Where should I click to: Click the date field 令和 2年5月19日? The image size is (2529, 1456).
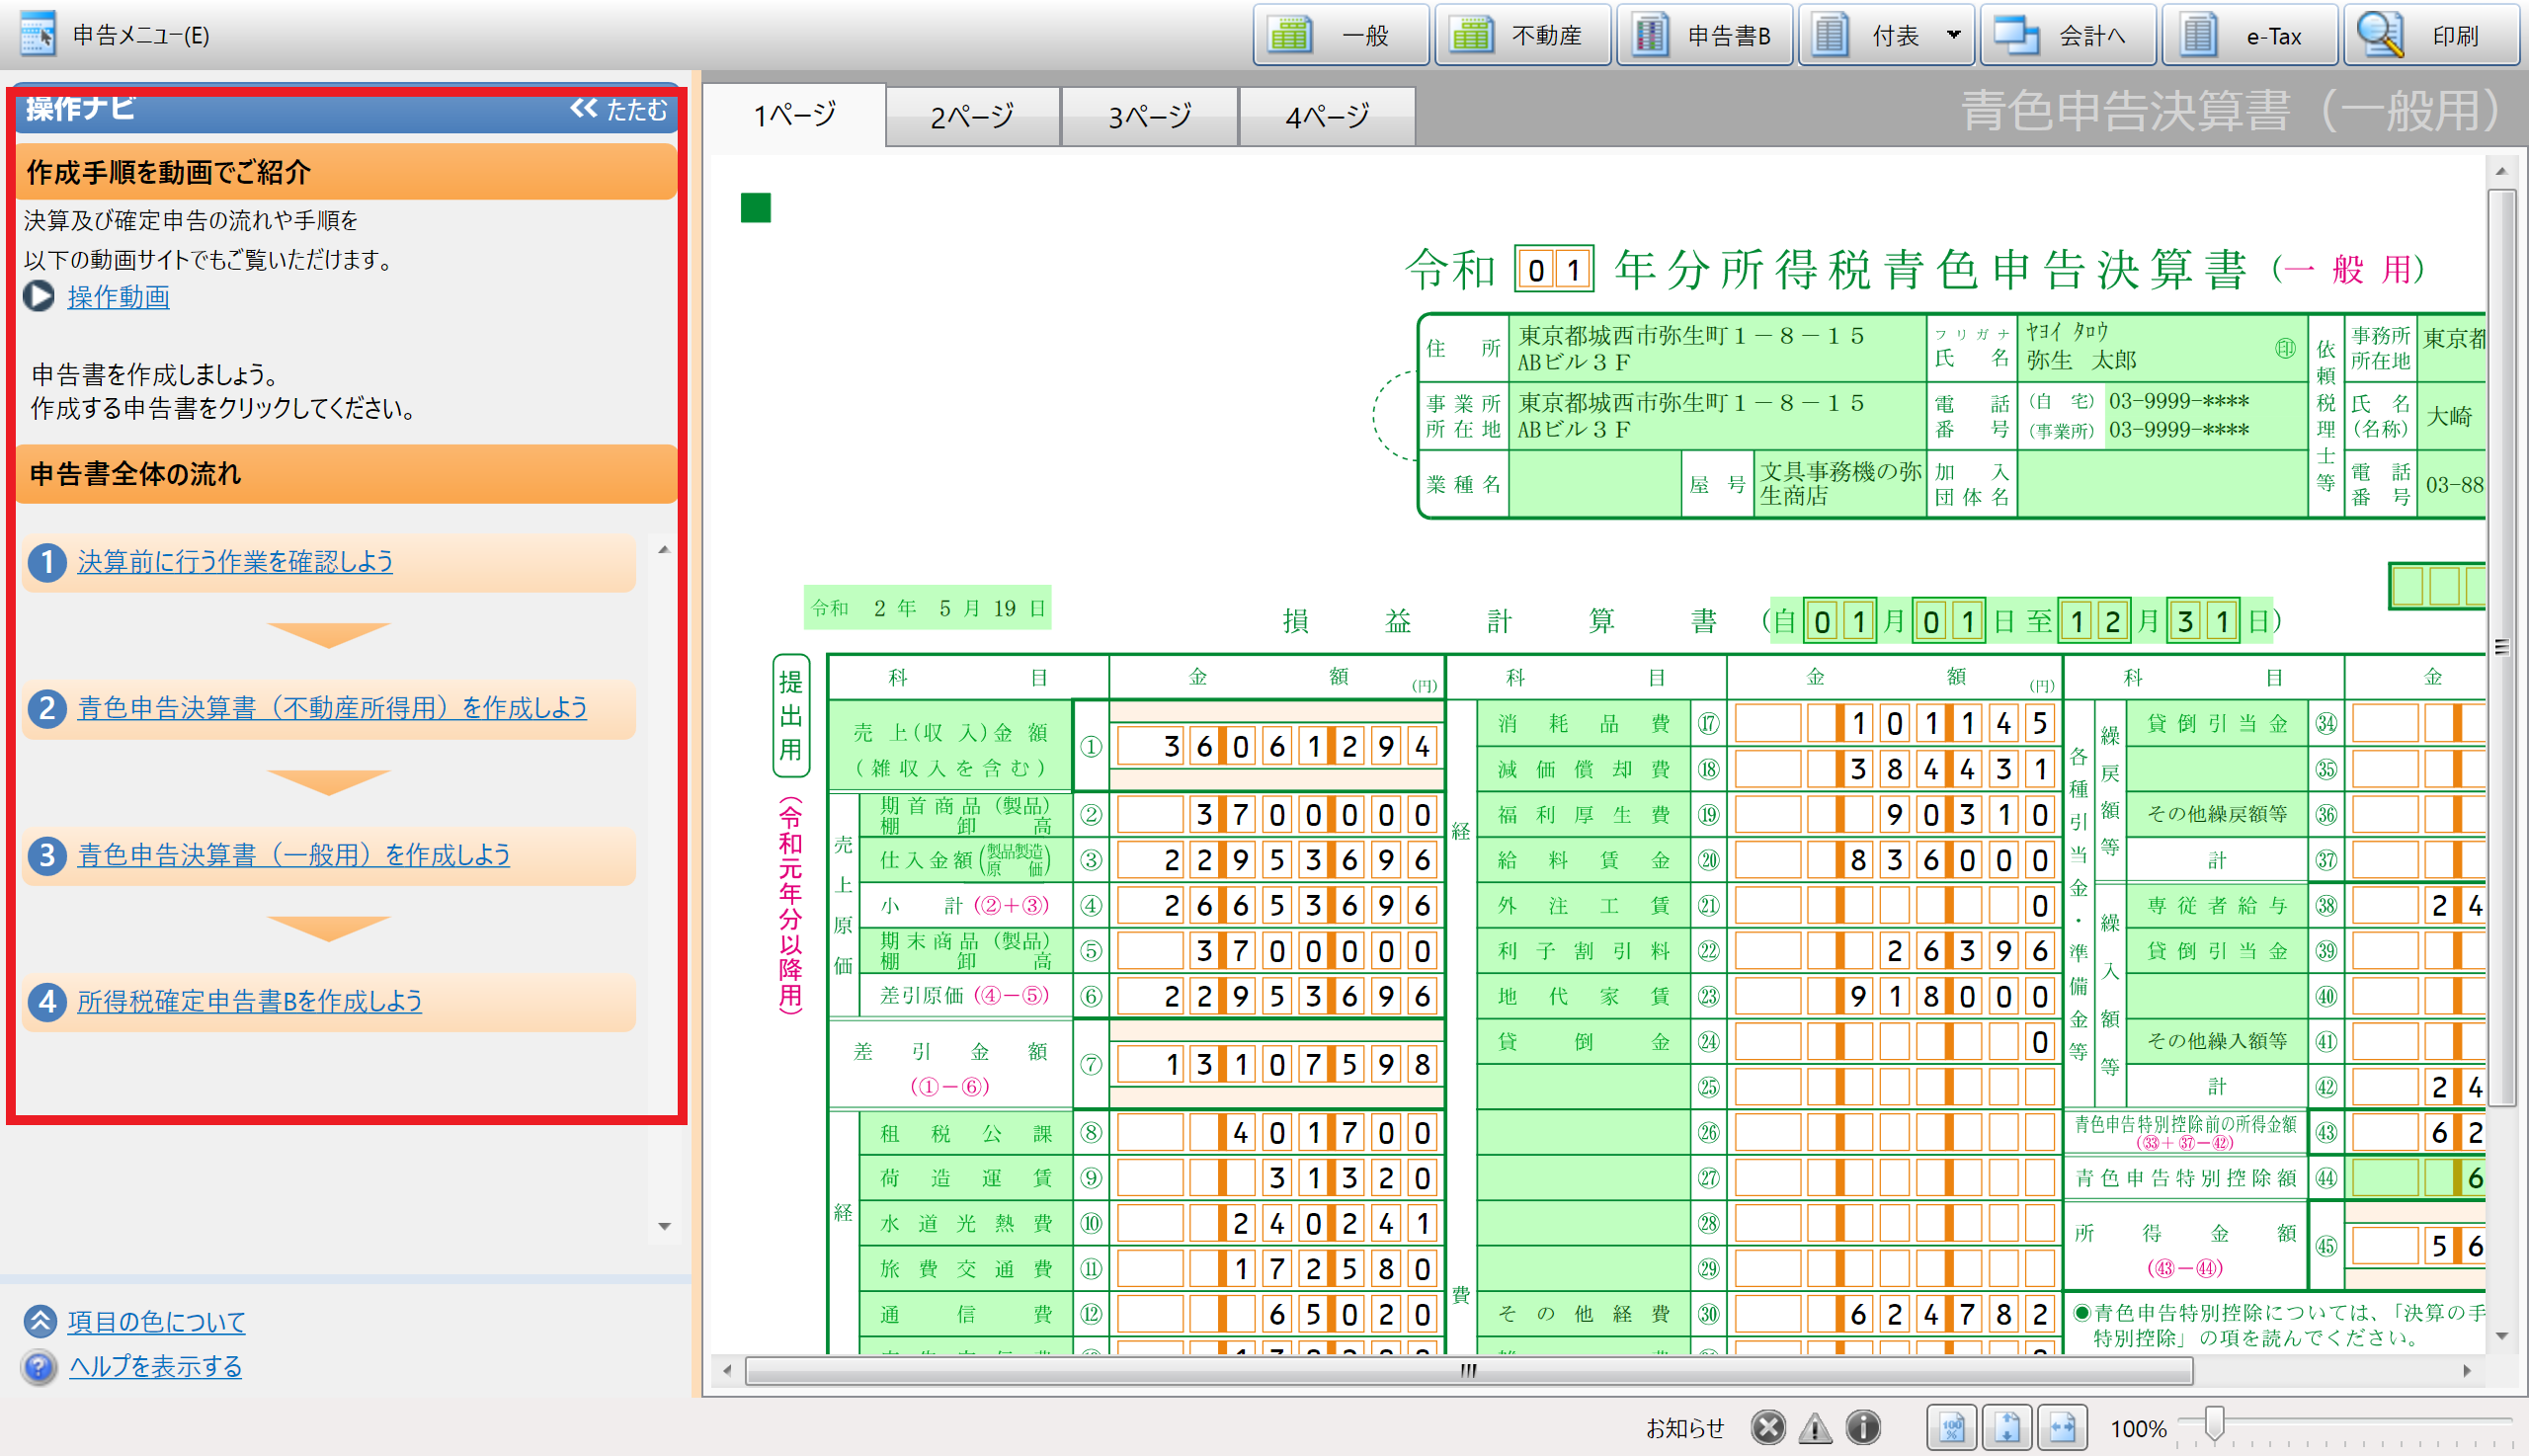[928, 608]
